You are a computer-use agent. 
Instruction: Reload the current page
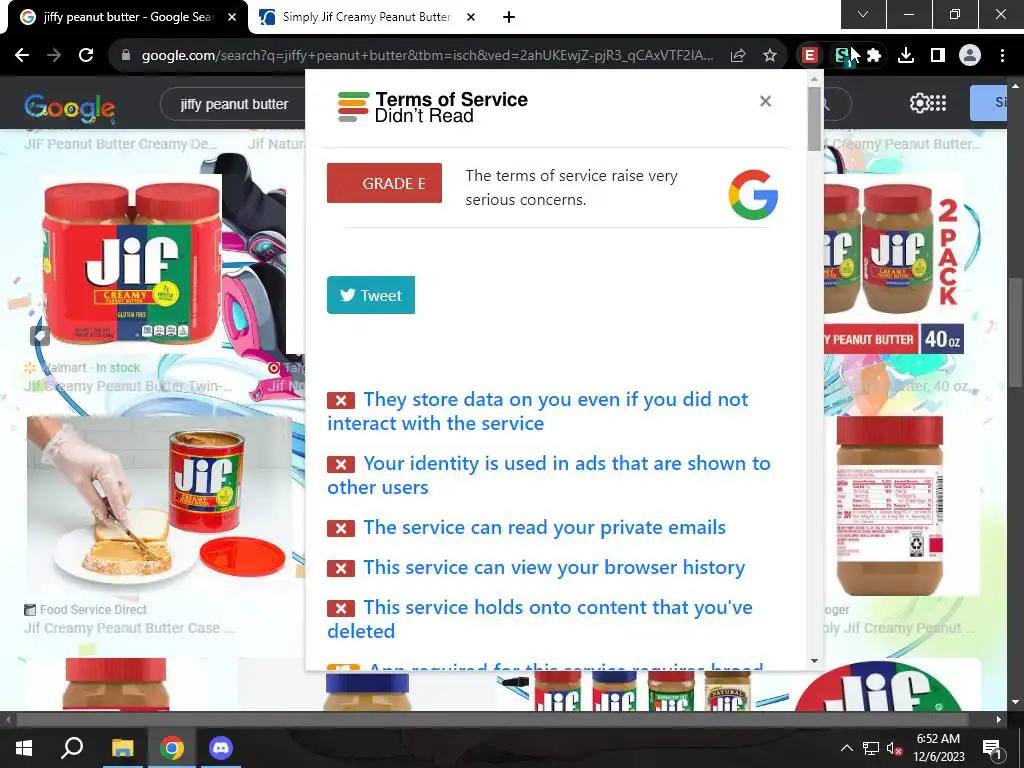coord(86,56)
